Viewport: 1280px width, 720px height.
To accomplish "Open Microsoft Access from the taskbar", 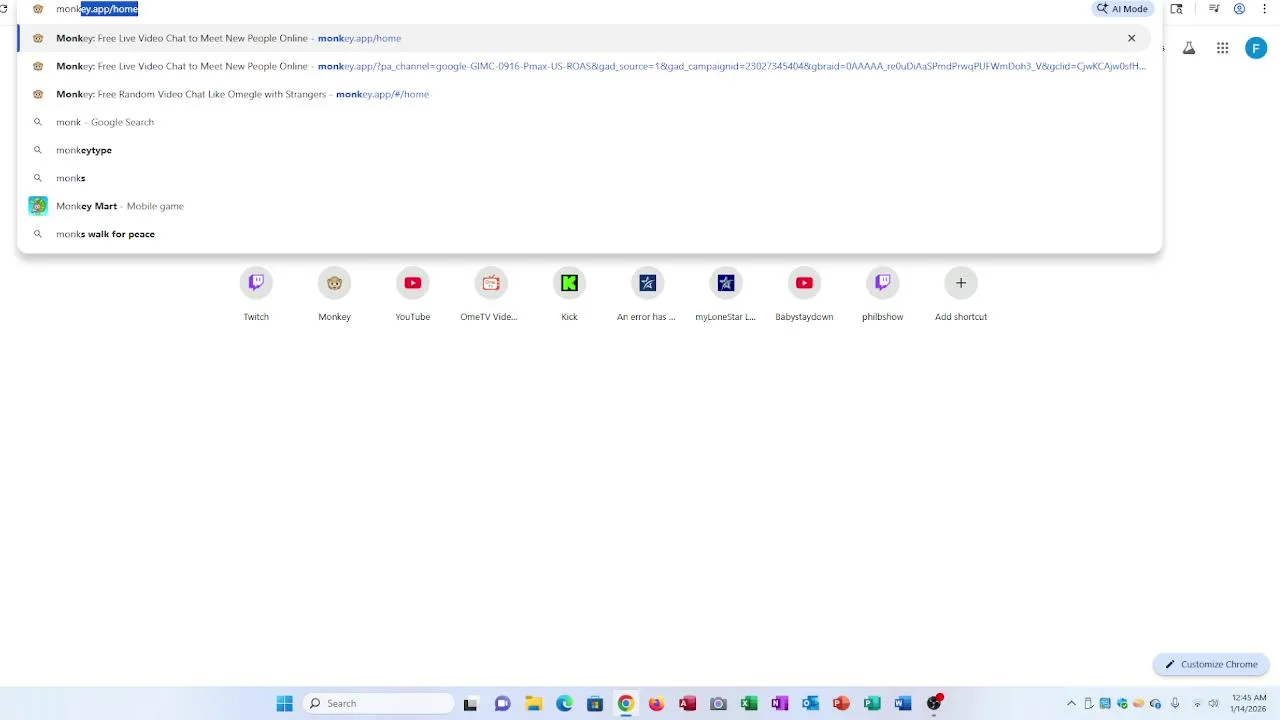I will coord(687,703).
